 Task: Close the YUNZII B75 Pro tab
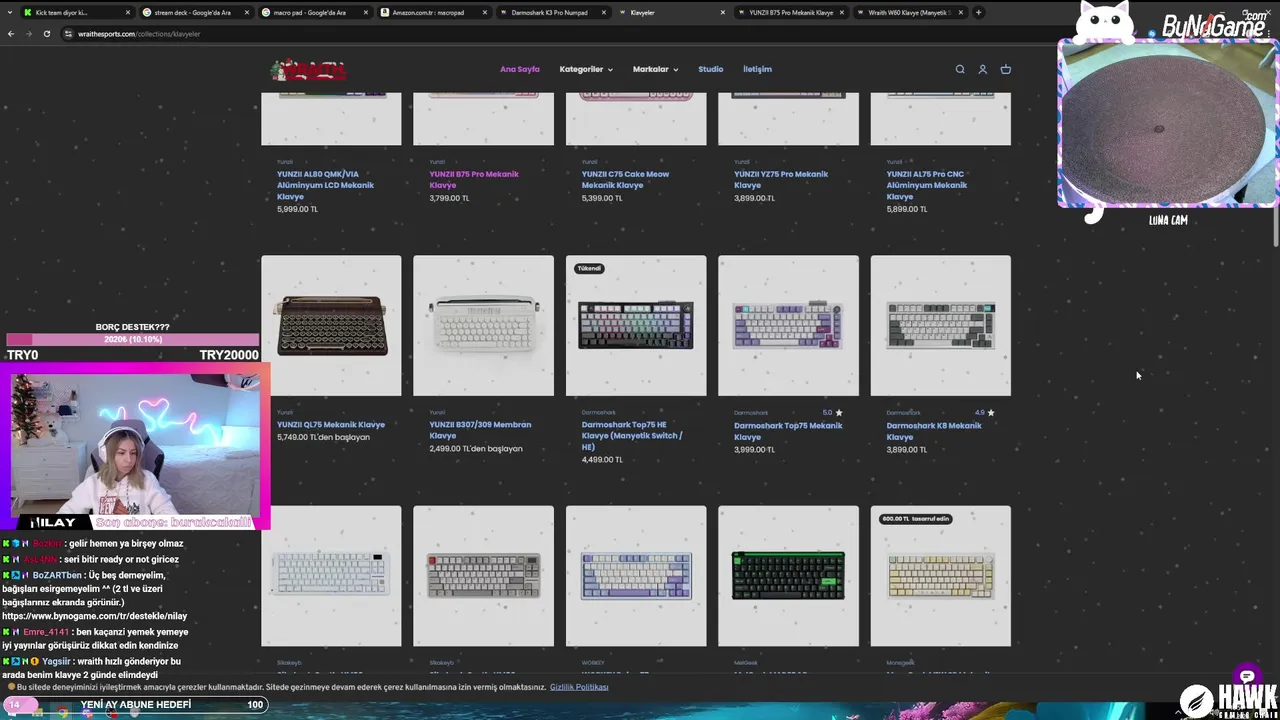(x=842, y=13)
